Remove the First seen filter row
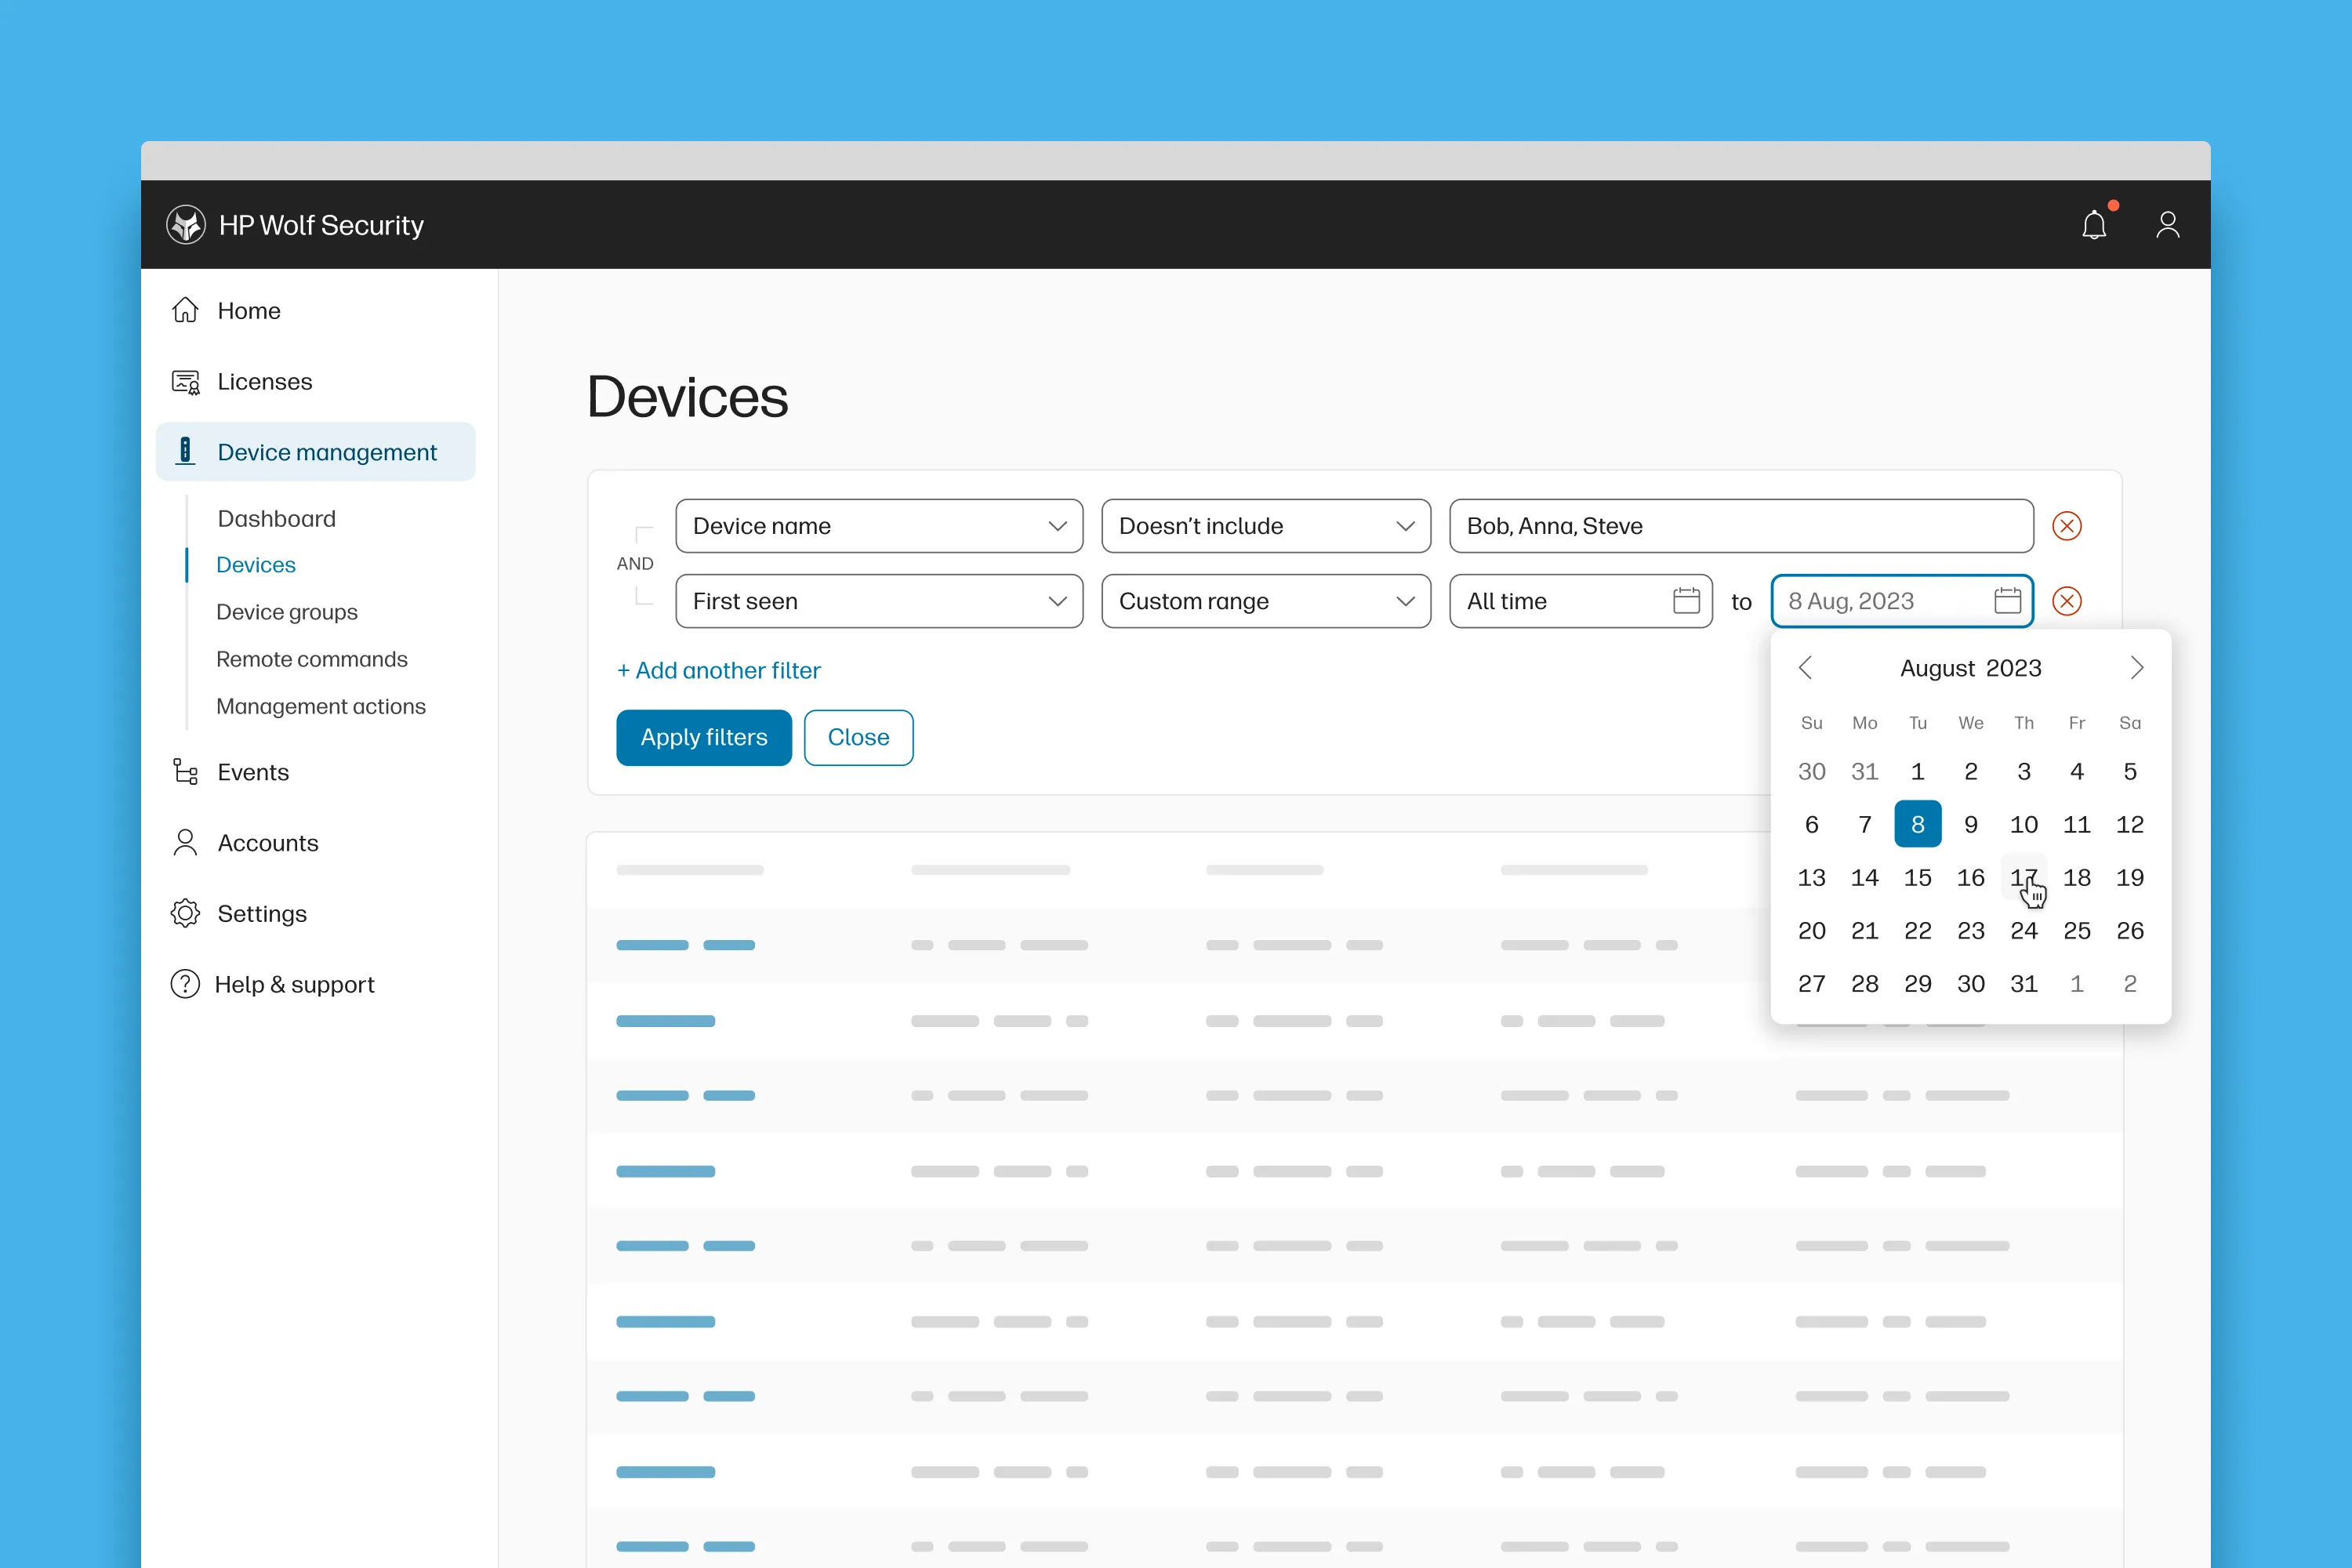 point(2067,601)
